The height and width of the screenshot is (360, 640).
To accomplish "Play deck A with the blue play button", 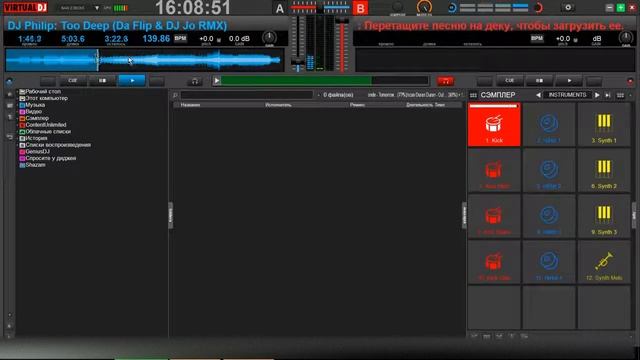I will [x=132, y=80].
